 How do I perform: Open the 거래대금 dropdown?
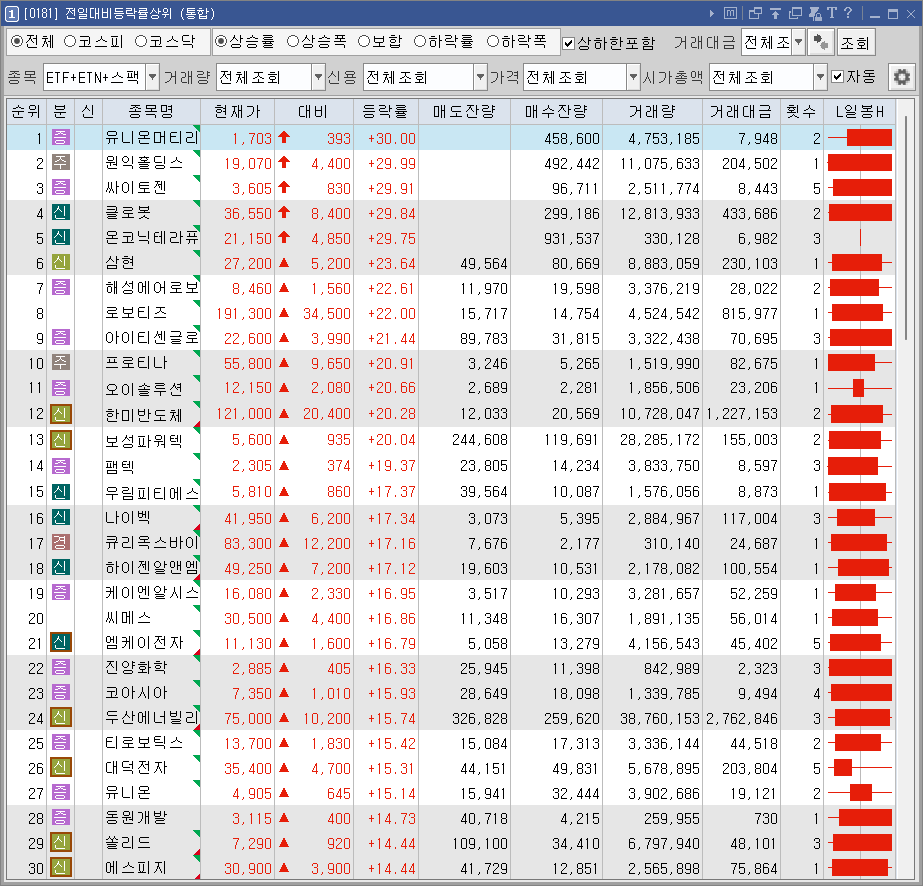(x=799, y=42)
